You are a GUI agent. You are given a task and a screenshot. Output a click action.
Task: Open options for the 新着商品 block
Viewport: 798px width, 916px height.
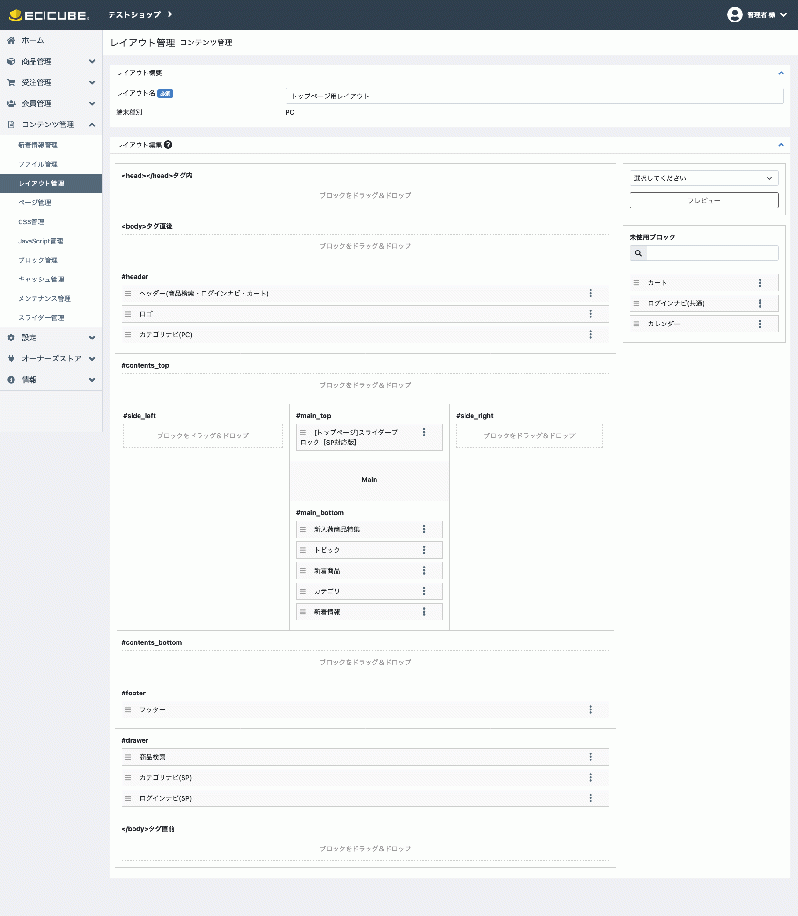tap(424, 571)
